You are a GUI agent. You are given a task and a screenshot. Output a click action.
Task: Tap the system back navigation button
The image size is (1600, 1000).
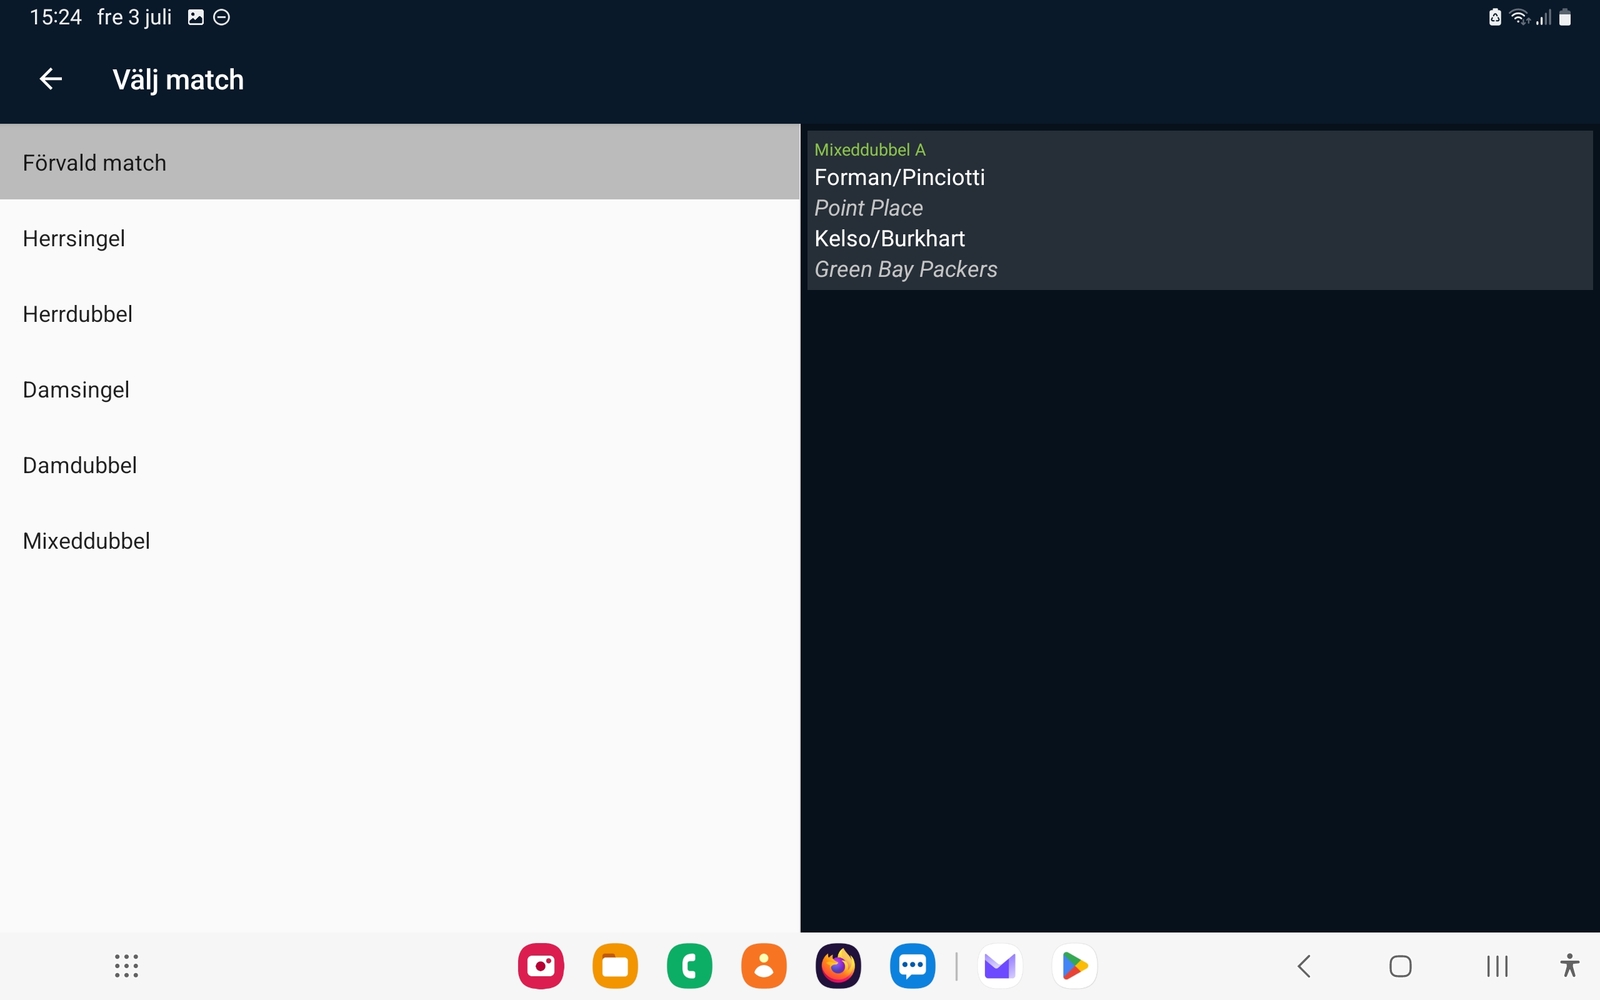(1304, 966)
